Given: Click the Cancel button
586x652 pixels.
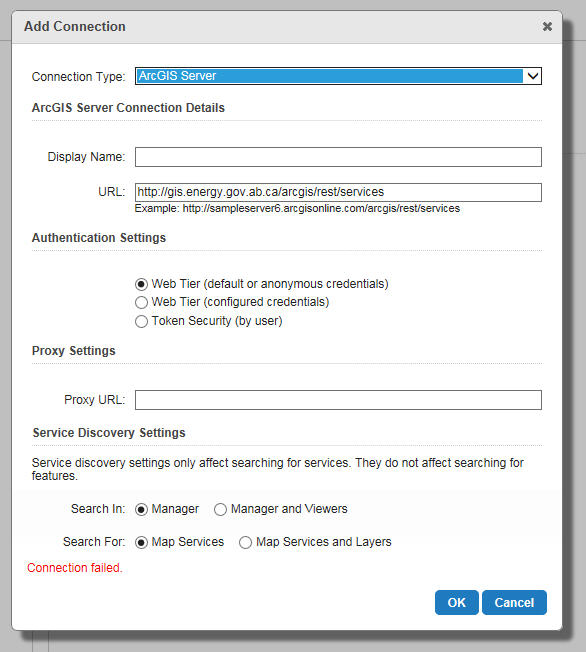Looking at the screenshot, I should click(x=514, y=603).
